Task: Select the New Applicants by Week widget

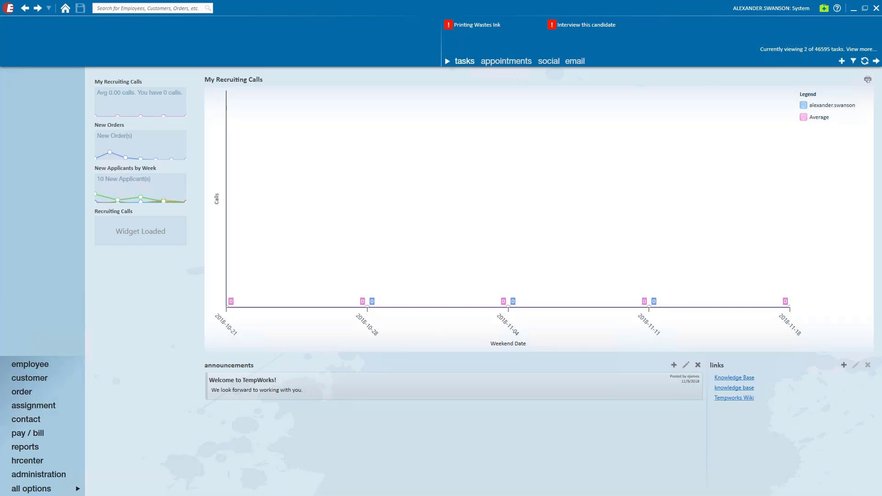Action: 140,188
